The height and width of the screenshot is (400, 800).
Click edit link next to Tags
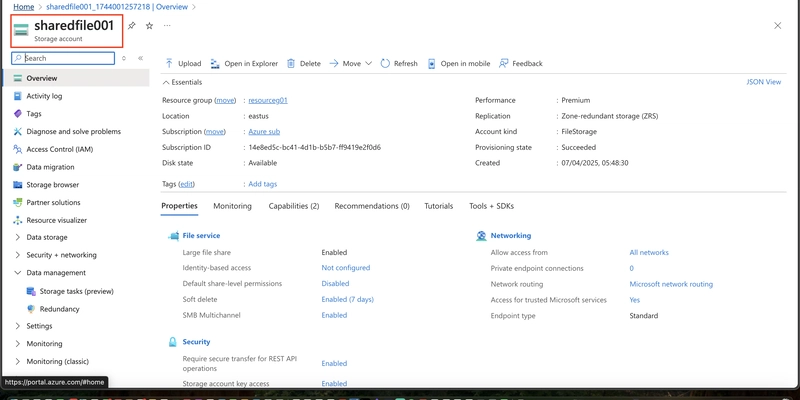coord(187,184)
